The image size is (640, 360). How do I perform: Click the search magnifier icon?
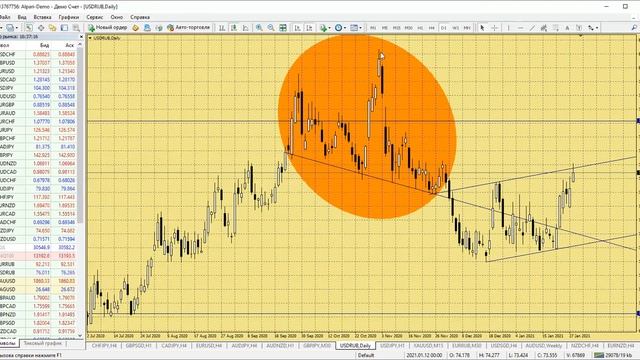(634, 28)
